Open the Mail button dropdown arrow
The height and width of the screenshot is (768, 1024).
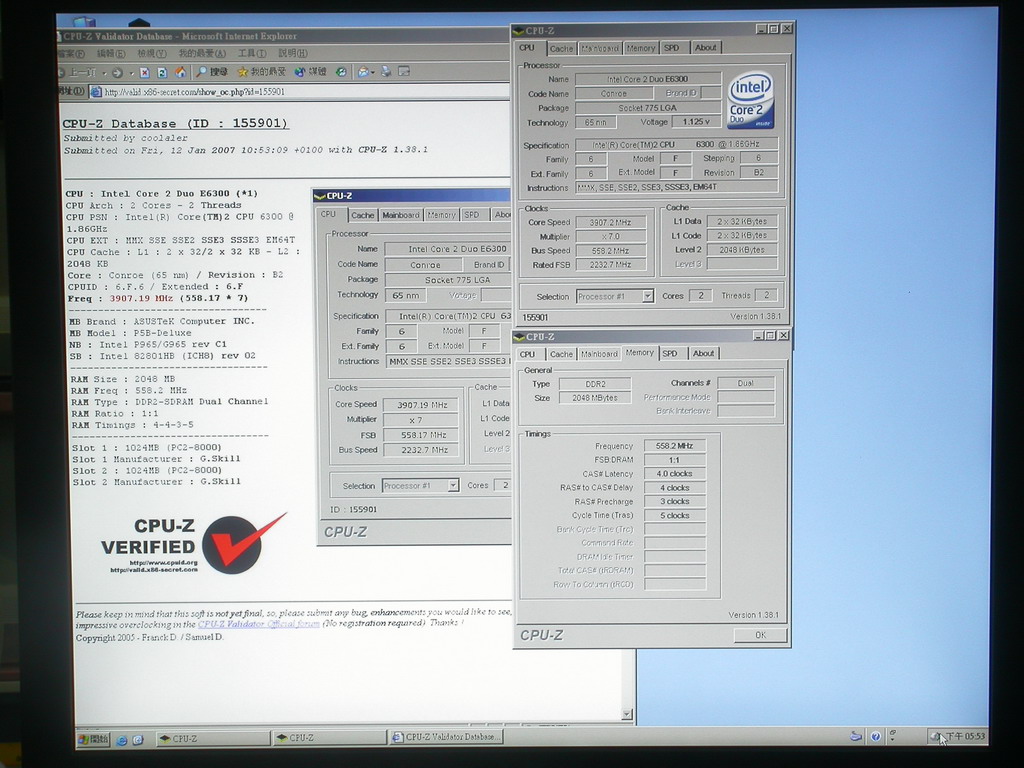tap(373, 72)
